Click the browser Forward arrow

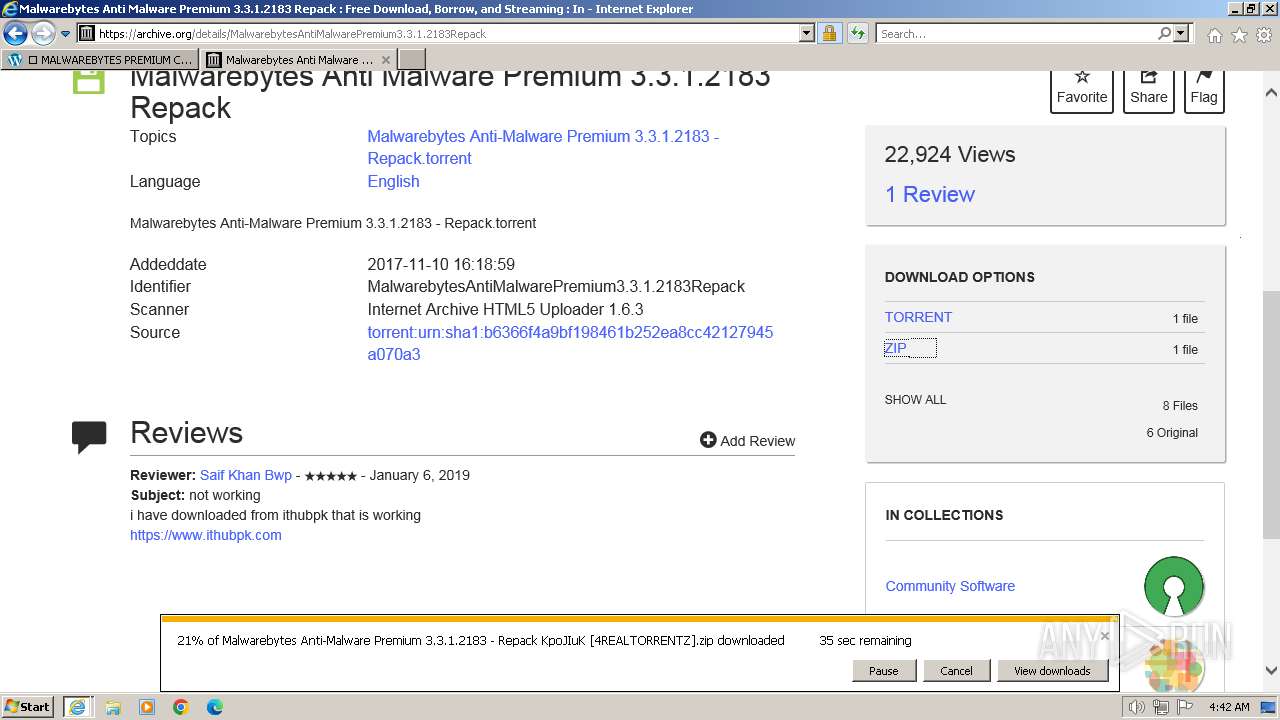pos(43,33)
